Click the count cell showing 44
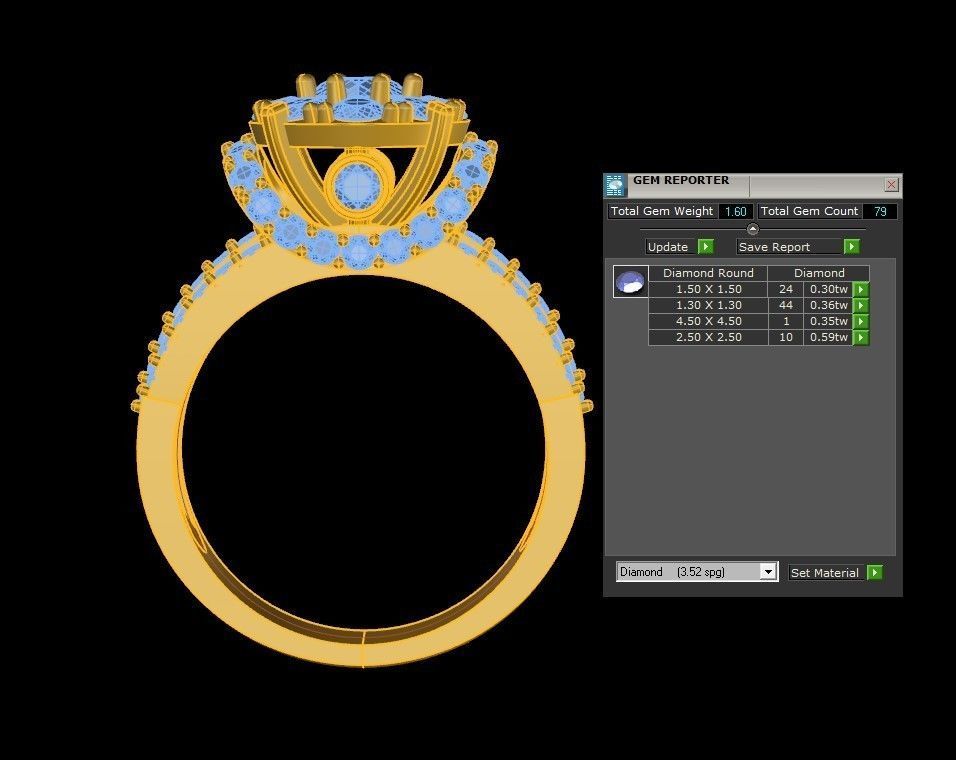Image resolution: width=956 pixels, height=760 pixels. (x=786, y=305)
